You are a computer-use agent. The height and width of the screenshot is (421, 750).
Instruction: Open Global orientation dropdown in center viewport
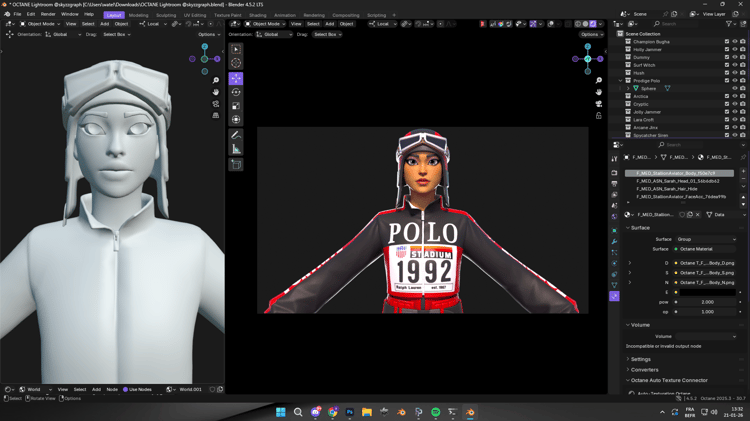point(274,34)
